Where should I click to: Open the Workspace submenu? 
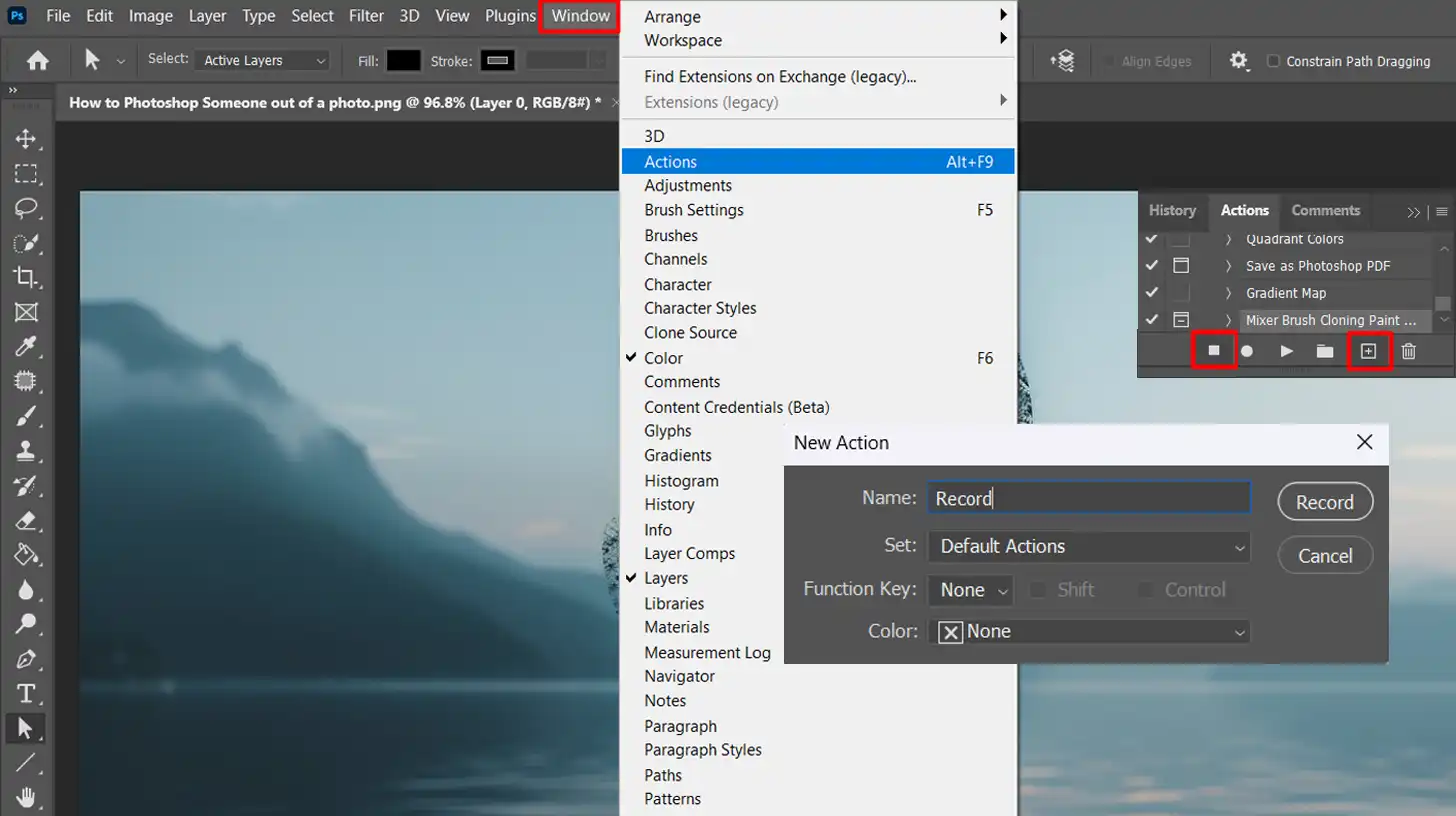818,41
